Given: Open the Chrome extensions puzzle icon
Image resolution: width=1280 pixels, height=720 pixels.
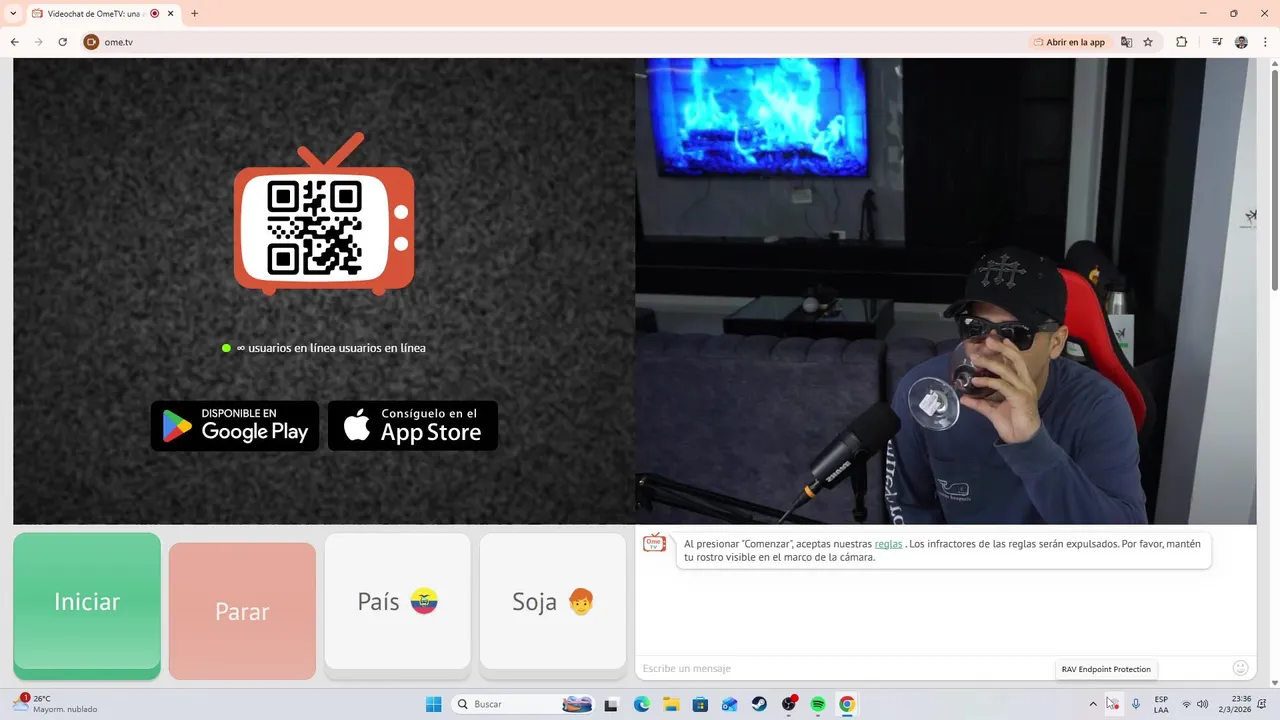Looking at the screenshot, I should [1181, 42].
